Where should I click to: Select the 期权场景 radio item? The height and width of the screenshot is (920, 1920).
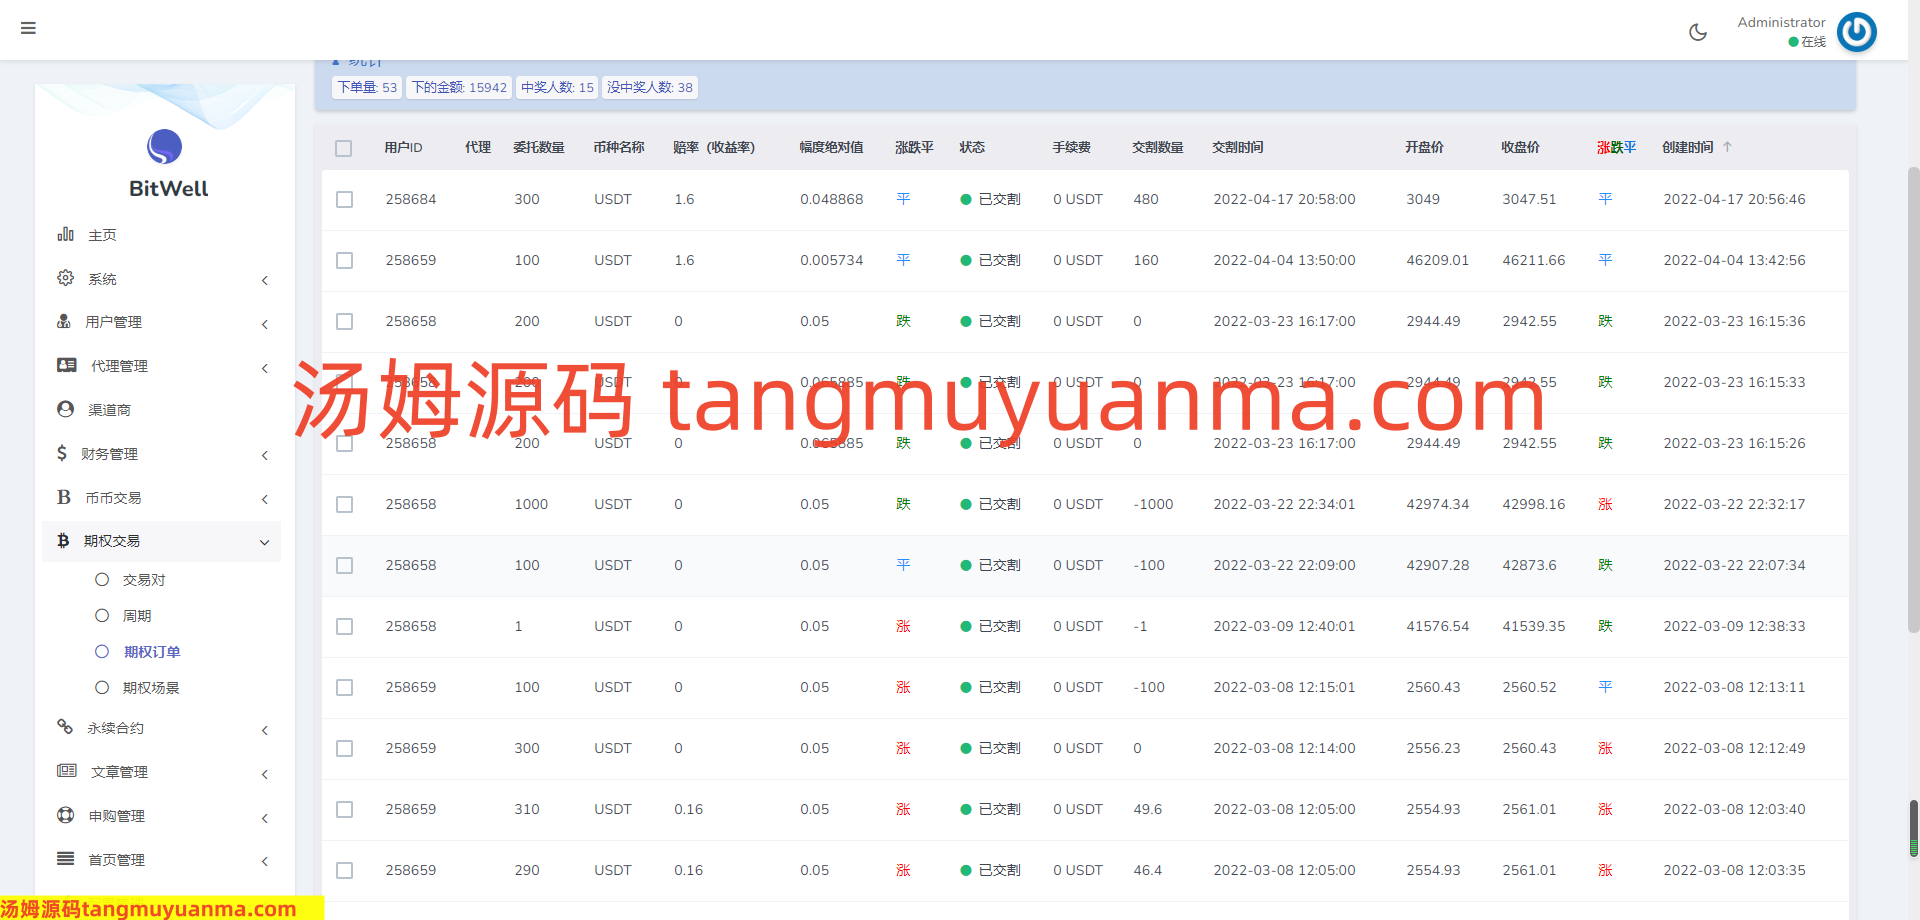click(x=102, y=687)
